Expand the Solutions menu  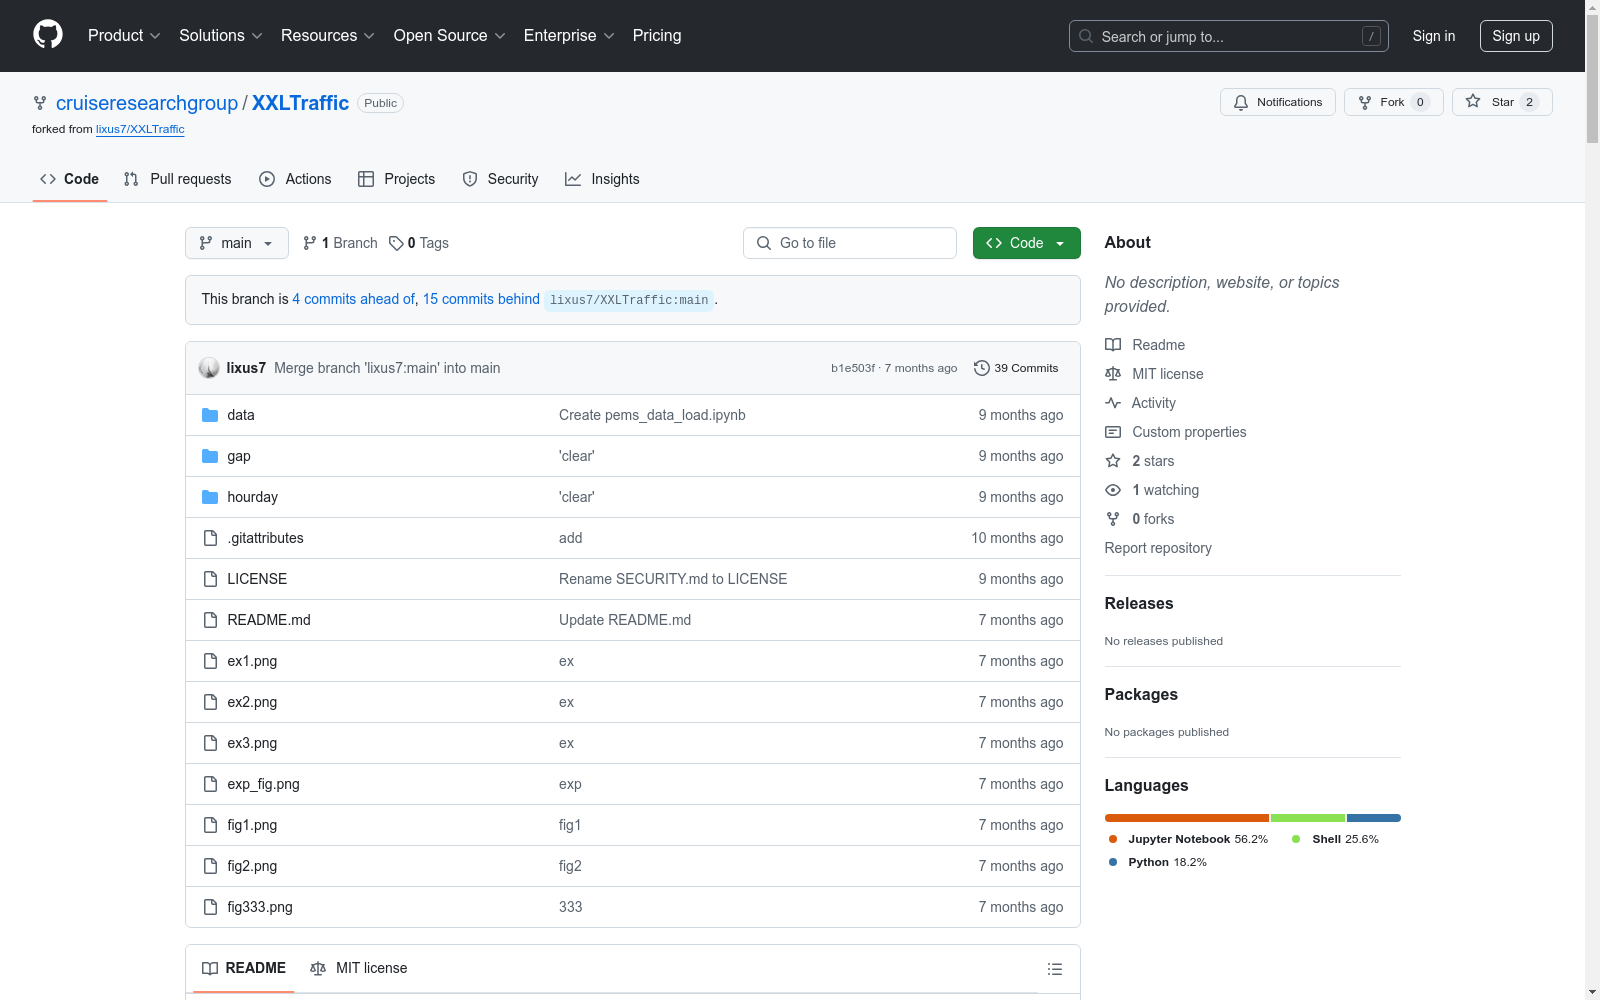(221, 35)
